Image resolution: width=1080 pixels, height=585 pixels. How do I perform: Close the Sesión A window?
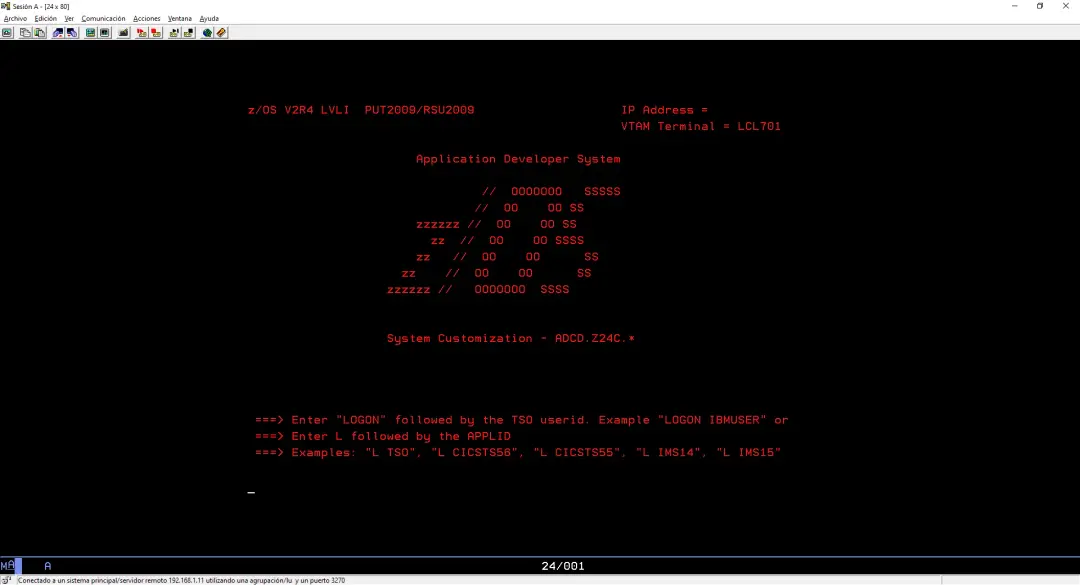(x=1066, y=6)
